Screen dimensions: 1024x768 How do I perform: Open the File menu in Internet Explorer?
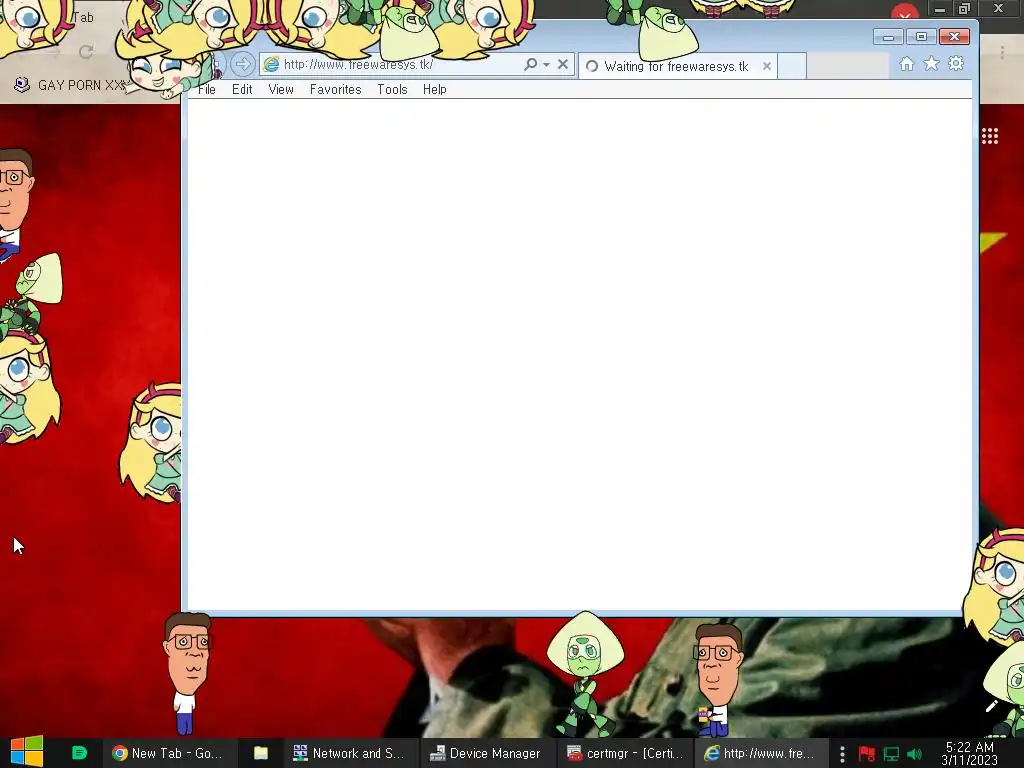206,89
